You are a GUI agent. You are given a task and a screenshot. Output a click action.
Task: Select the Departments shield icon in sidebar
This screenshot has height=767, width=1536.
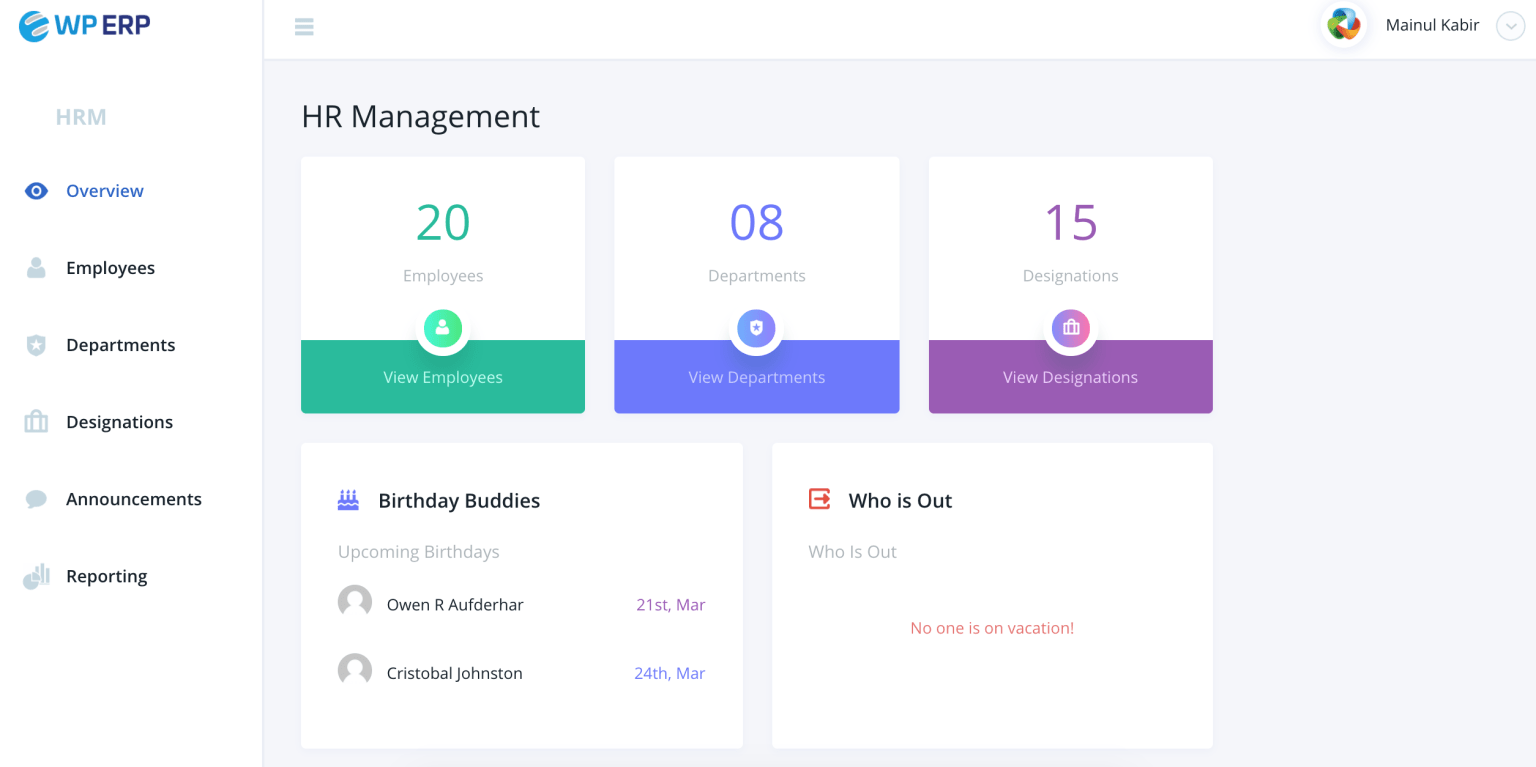(x=36, y=344)
